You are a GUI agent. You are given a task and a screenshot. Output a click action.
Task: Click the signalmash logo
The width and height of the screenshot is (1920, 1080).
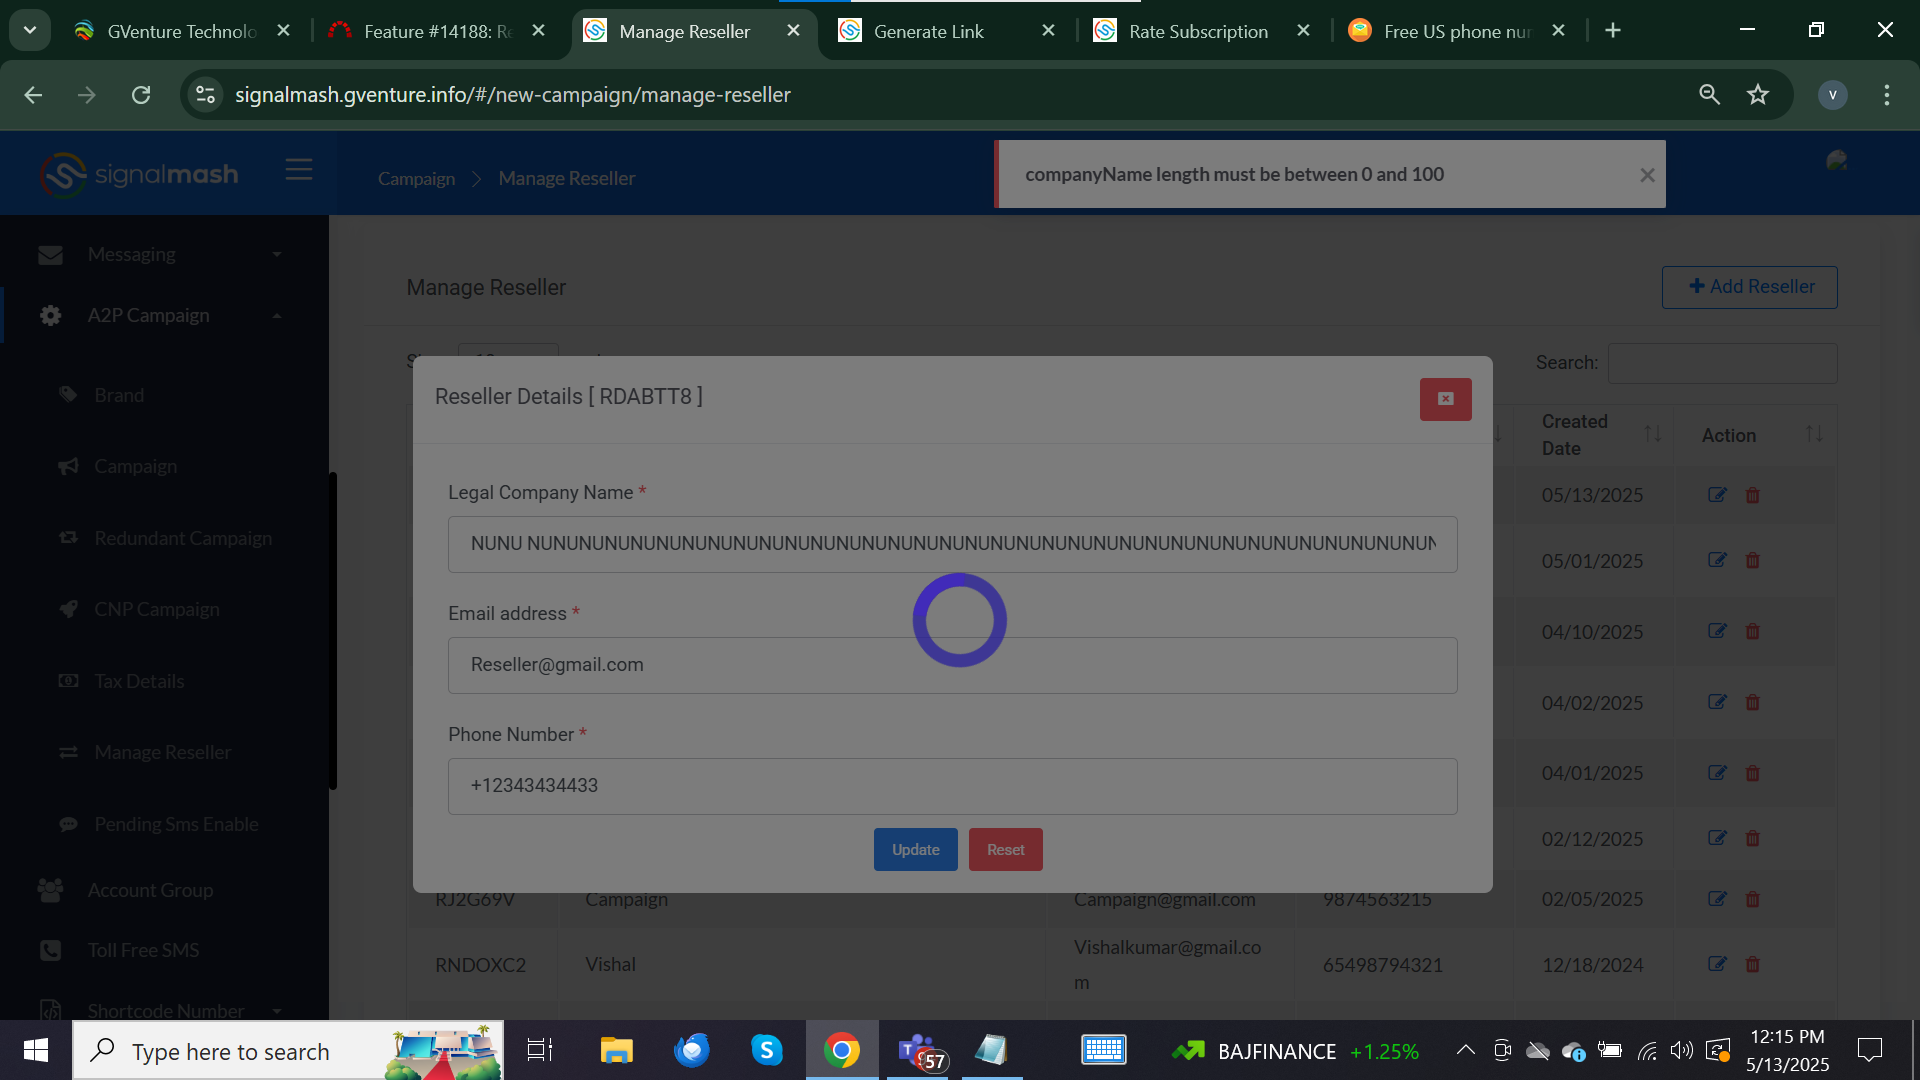click(x=139, y=175)
